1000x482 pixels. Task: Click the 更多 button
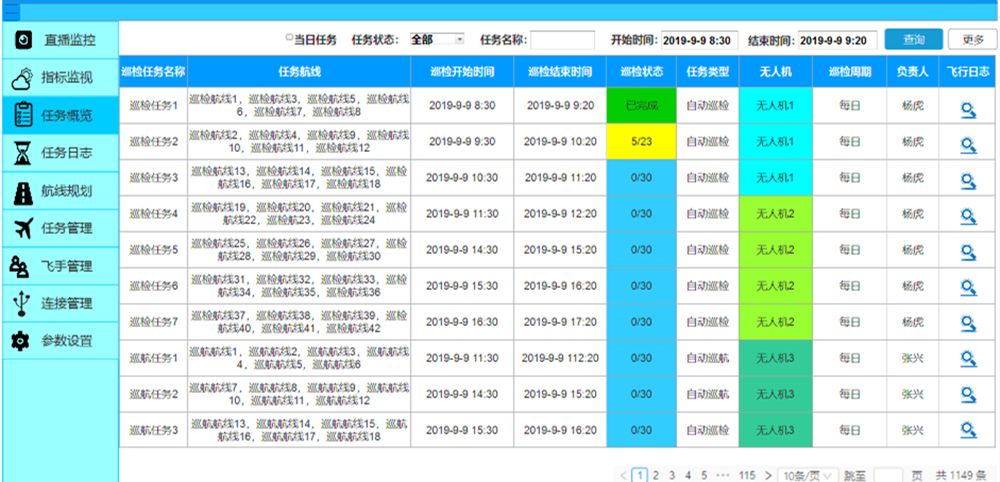tap(972, 40)
